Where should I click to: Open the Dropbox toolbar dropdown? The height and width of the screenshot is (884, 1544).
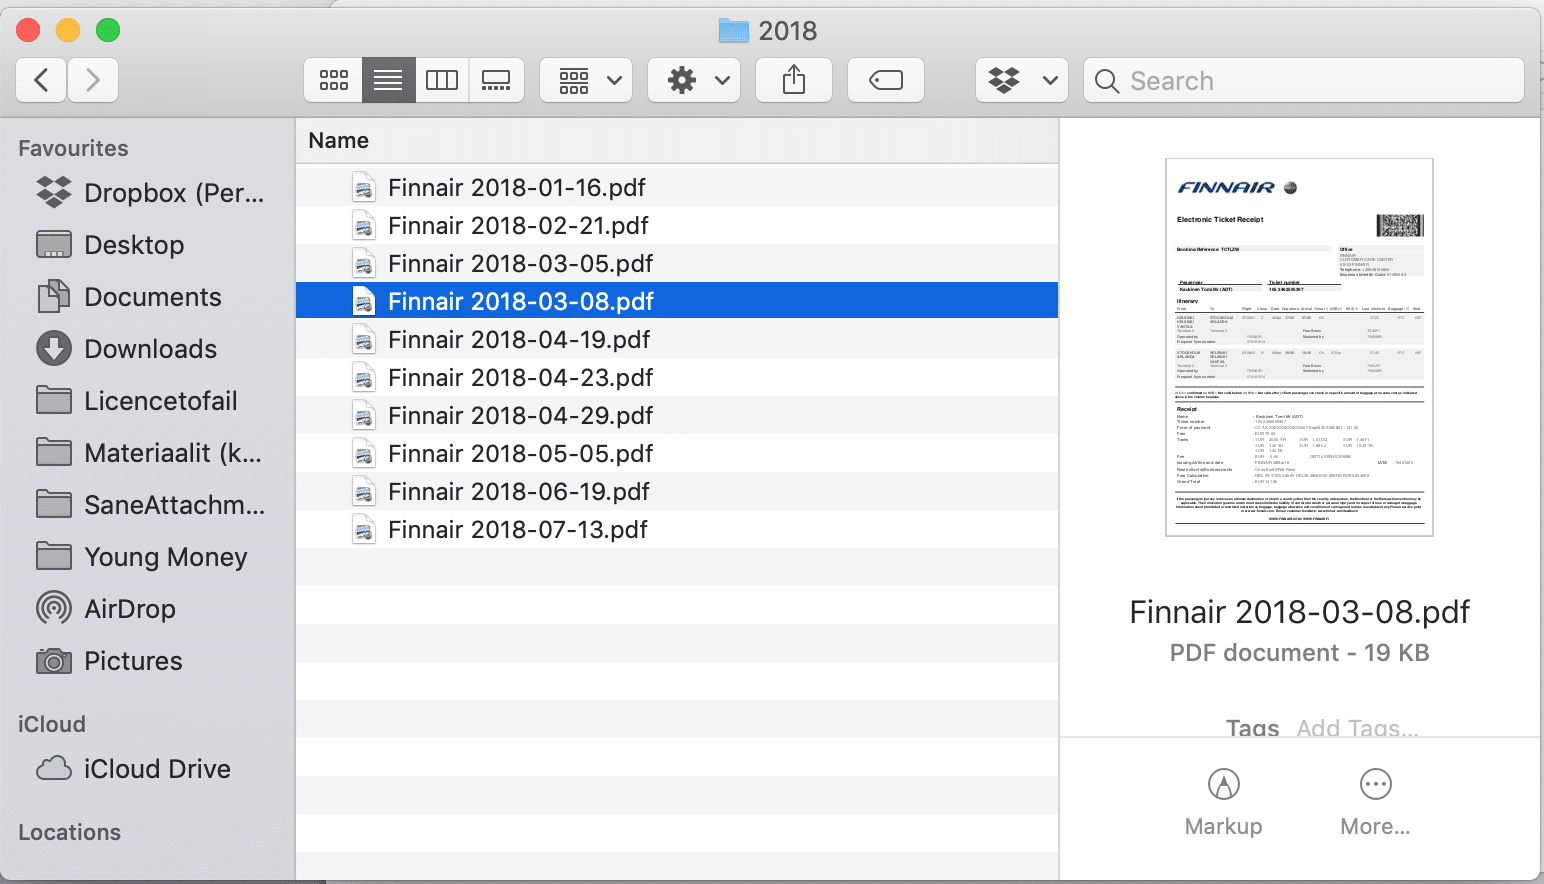click(x=1022, y=80)
